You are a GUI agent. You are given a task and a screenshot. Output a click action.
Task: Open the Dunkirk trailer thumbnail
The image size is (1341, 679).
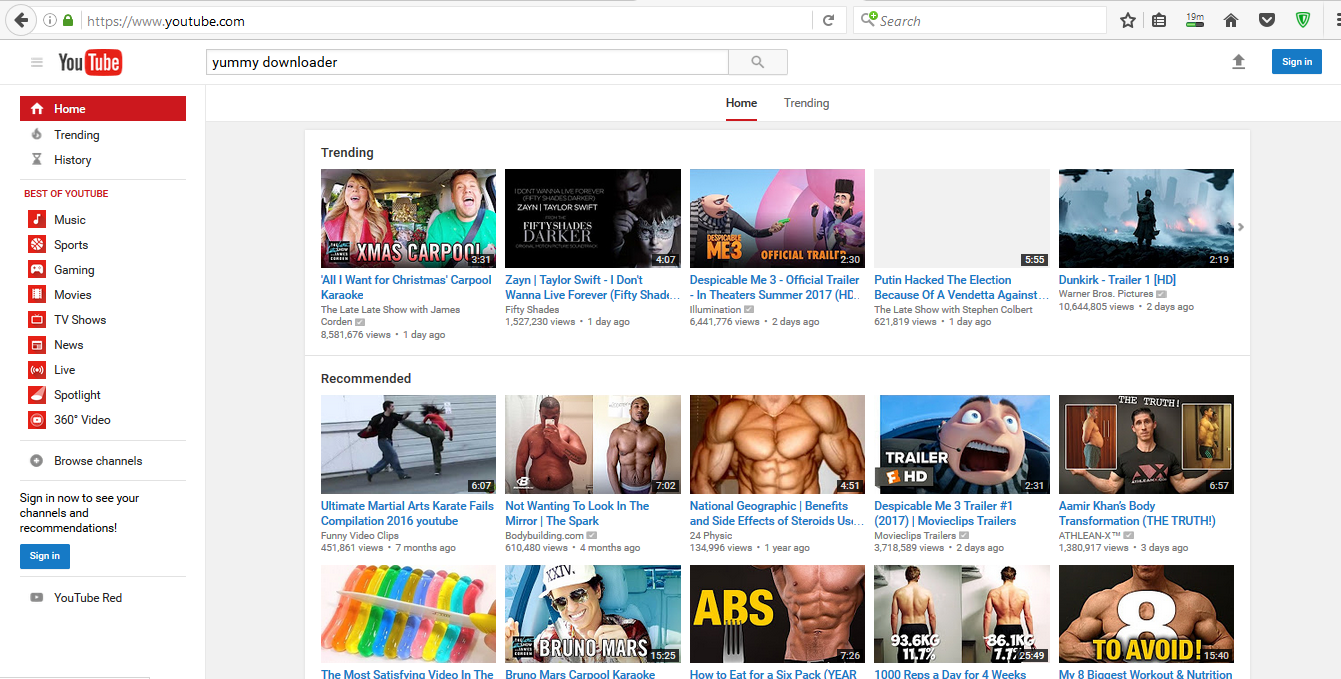[x=1146, y=218]
